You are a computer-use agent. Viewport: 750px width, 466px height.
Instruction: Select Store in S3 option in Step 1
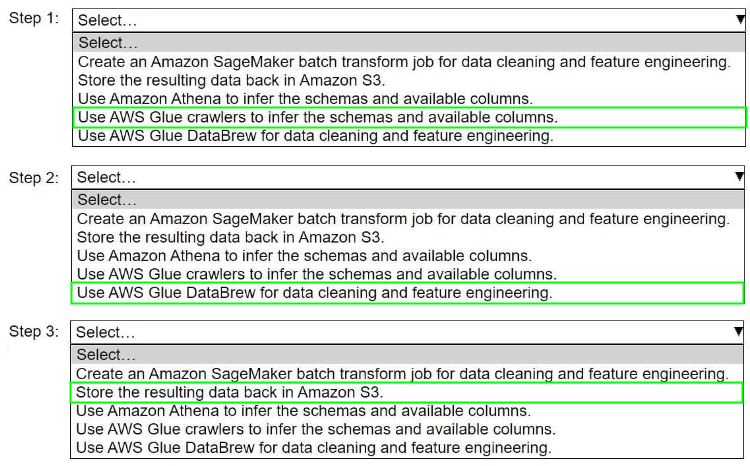point(230,80)
